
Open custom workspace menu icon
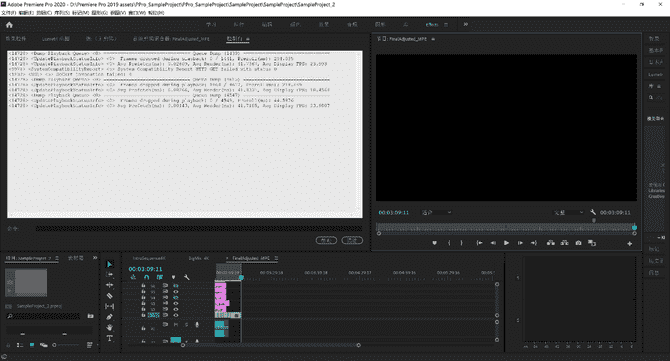click(446, 25)
